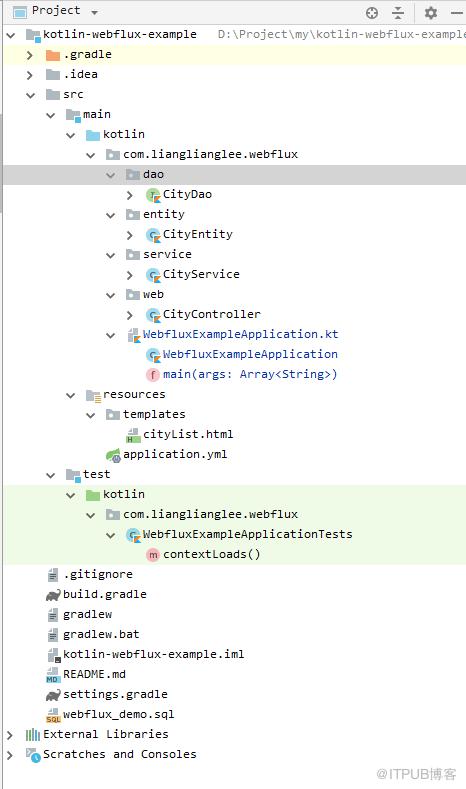Select com.liangliang1ee.webflux package under main
The height and width of the screenshot is (789, 466).
(210, 154)
